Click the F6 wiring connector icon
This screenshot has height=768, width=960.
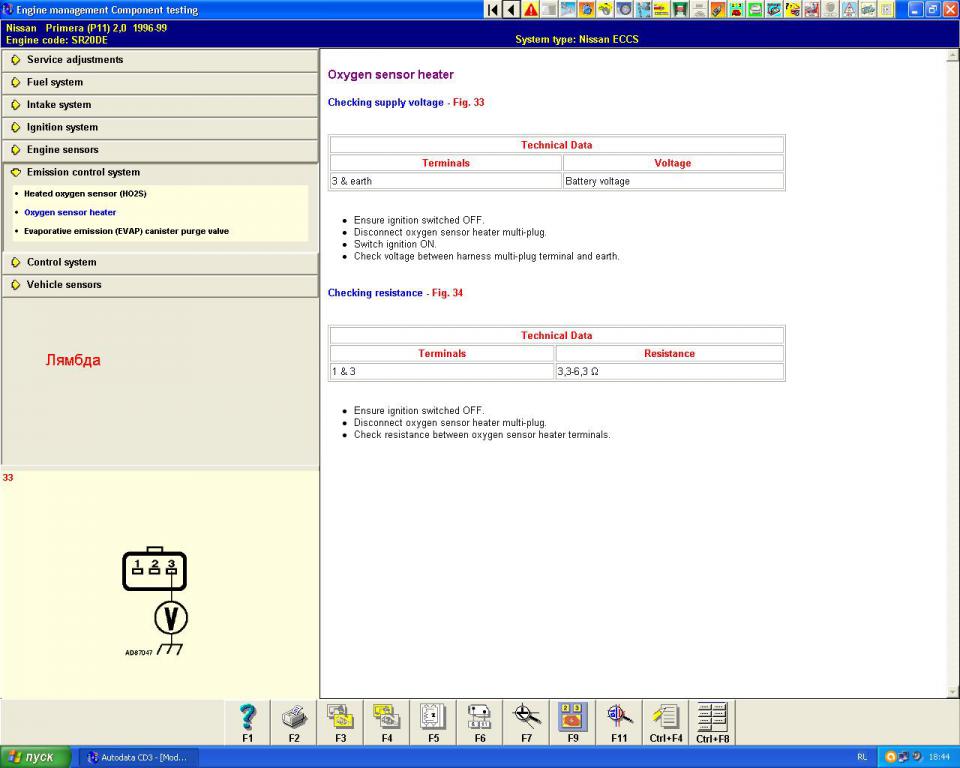[480, 723]
